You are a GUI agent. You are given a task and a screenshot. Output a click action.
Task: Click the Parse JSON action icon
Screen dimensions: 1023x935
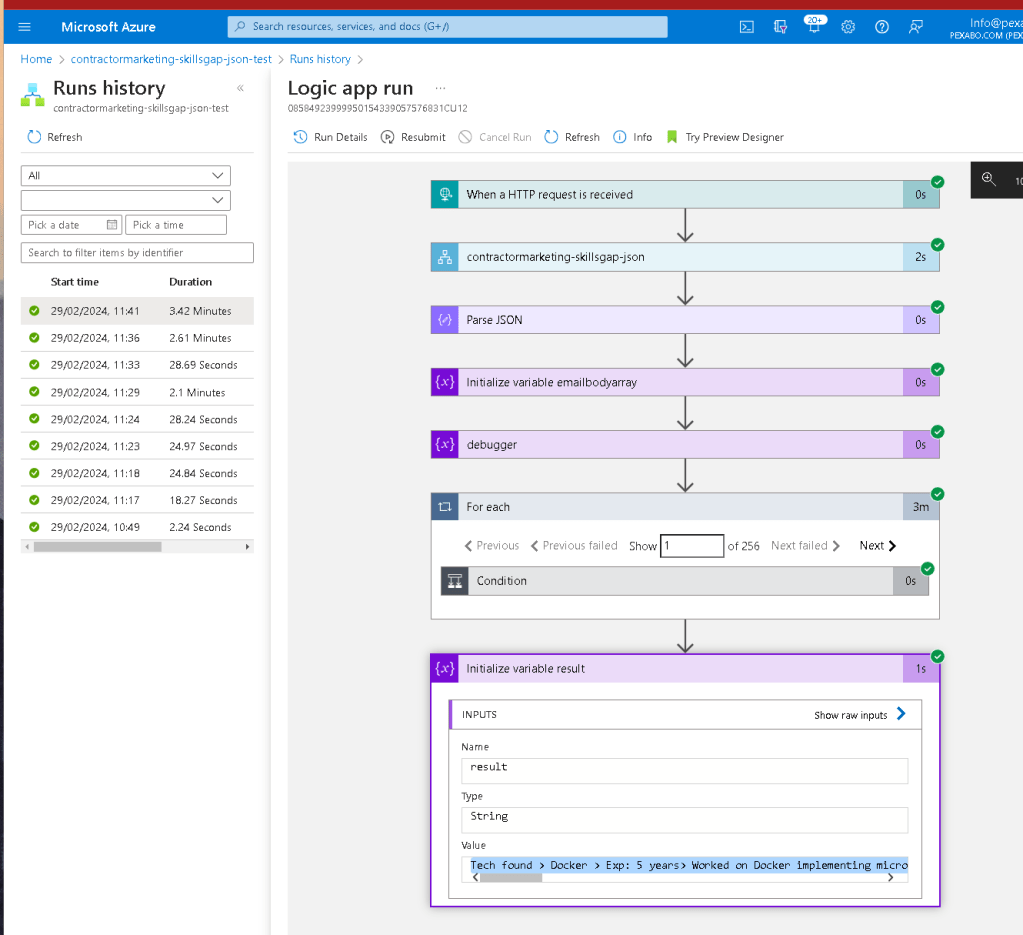pyautogui.click(x=445, y=320)
